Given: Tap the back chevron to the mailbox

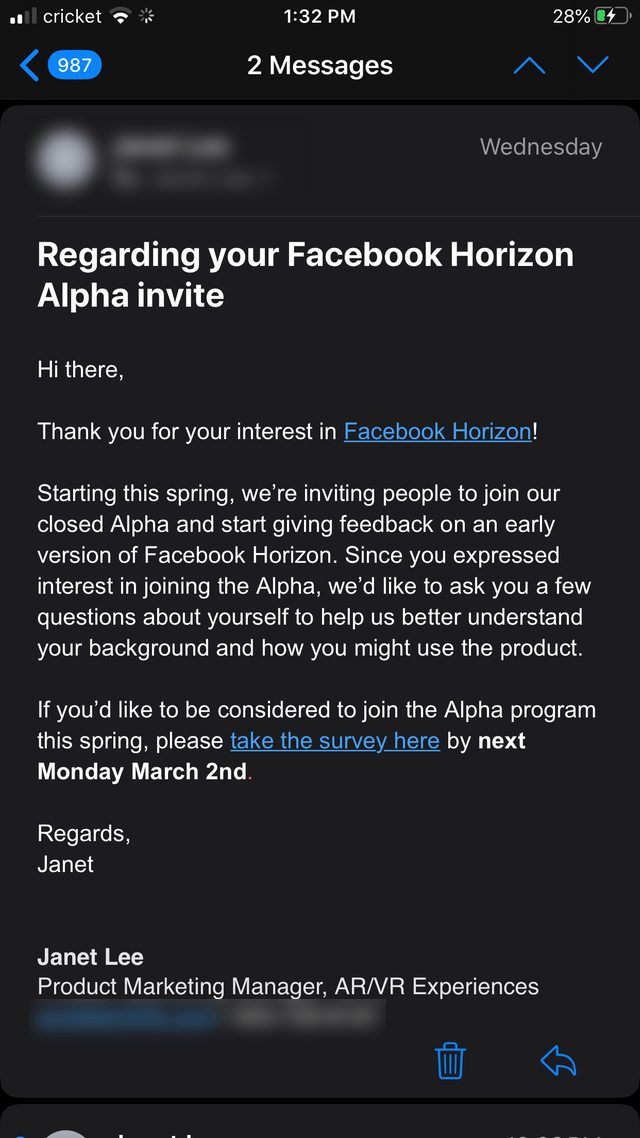Looking at the screenshot, I should click(29, 66).
